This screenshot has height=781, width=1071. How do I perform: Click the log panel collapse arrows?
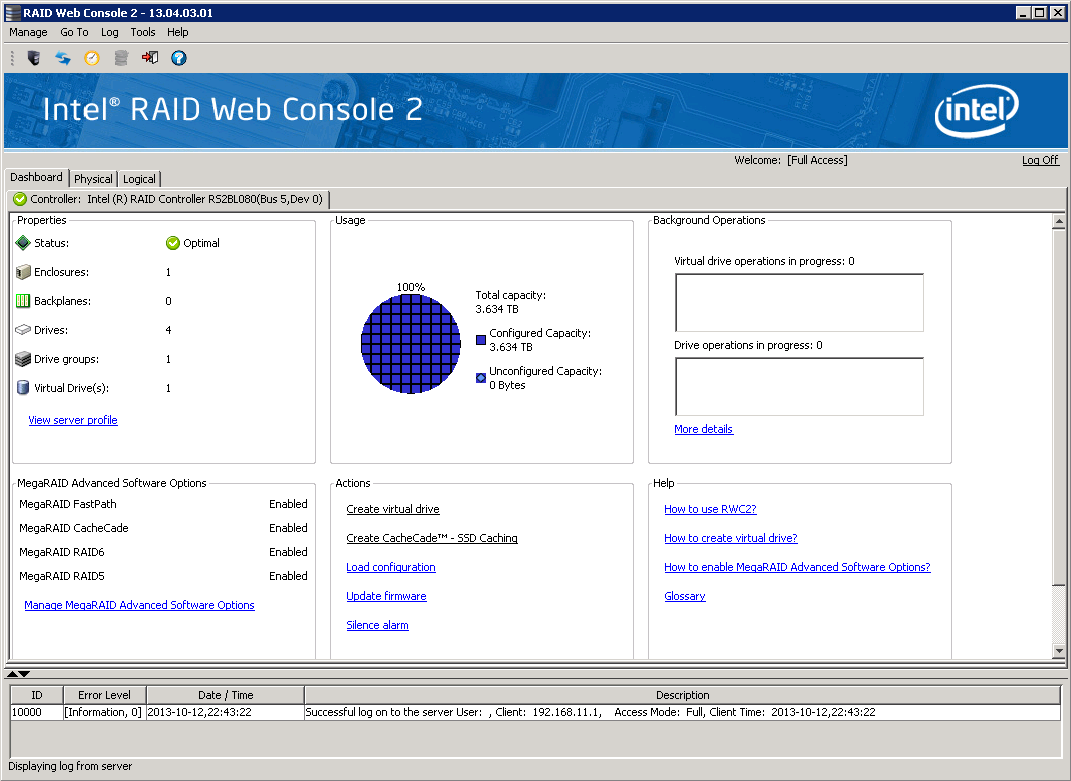18,674
